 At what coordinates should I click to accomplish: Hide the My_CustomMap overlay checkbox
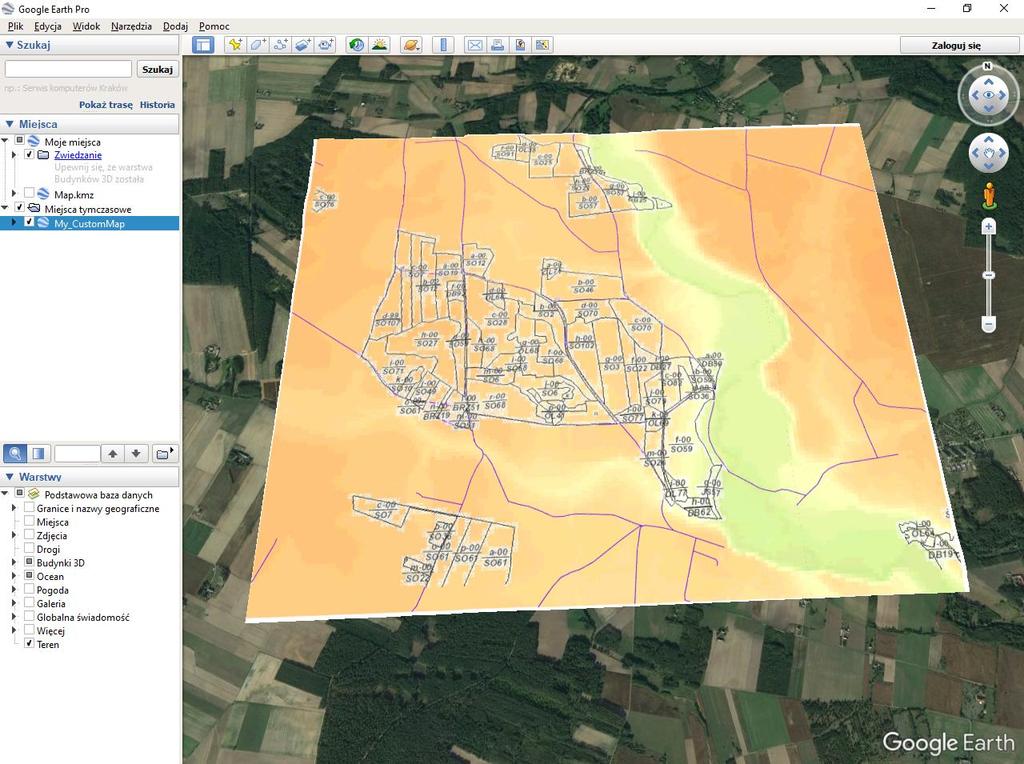(x=29, y=222)
